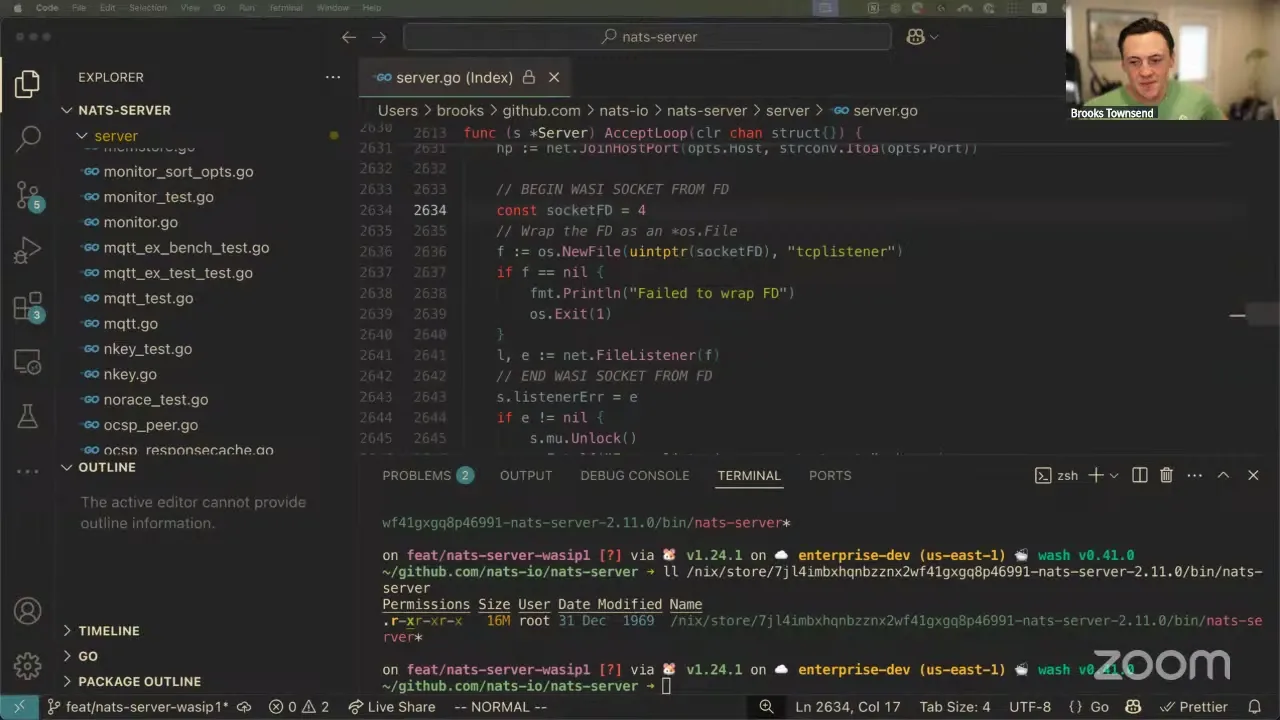Open ocsp_peer.go file
Viewport: 1280px width, 720px height.
click(x=151, y=425)
